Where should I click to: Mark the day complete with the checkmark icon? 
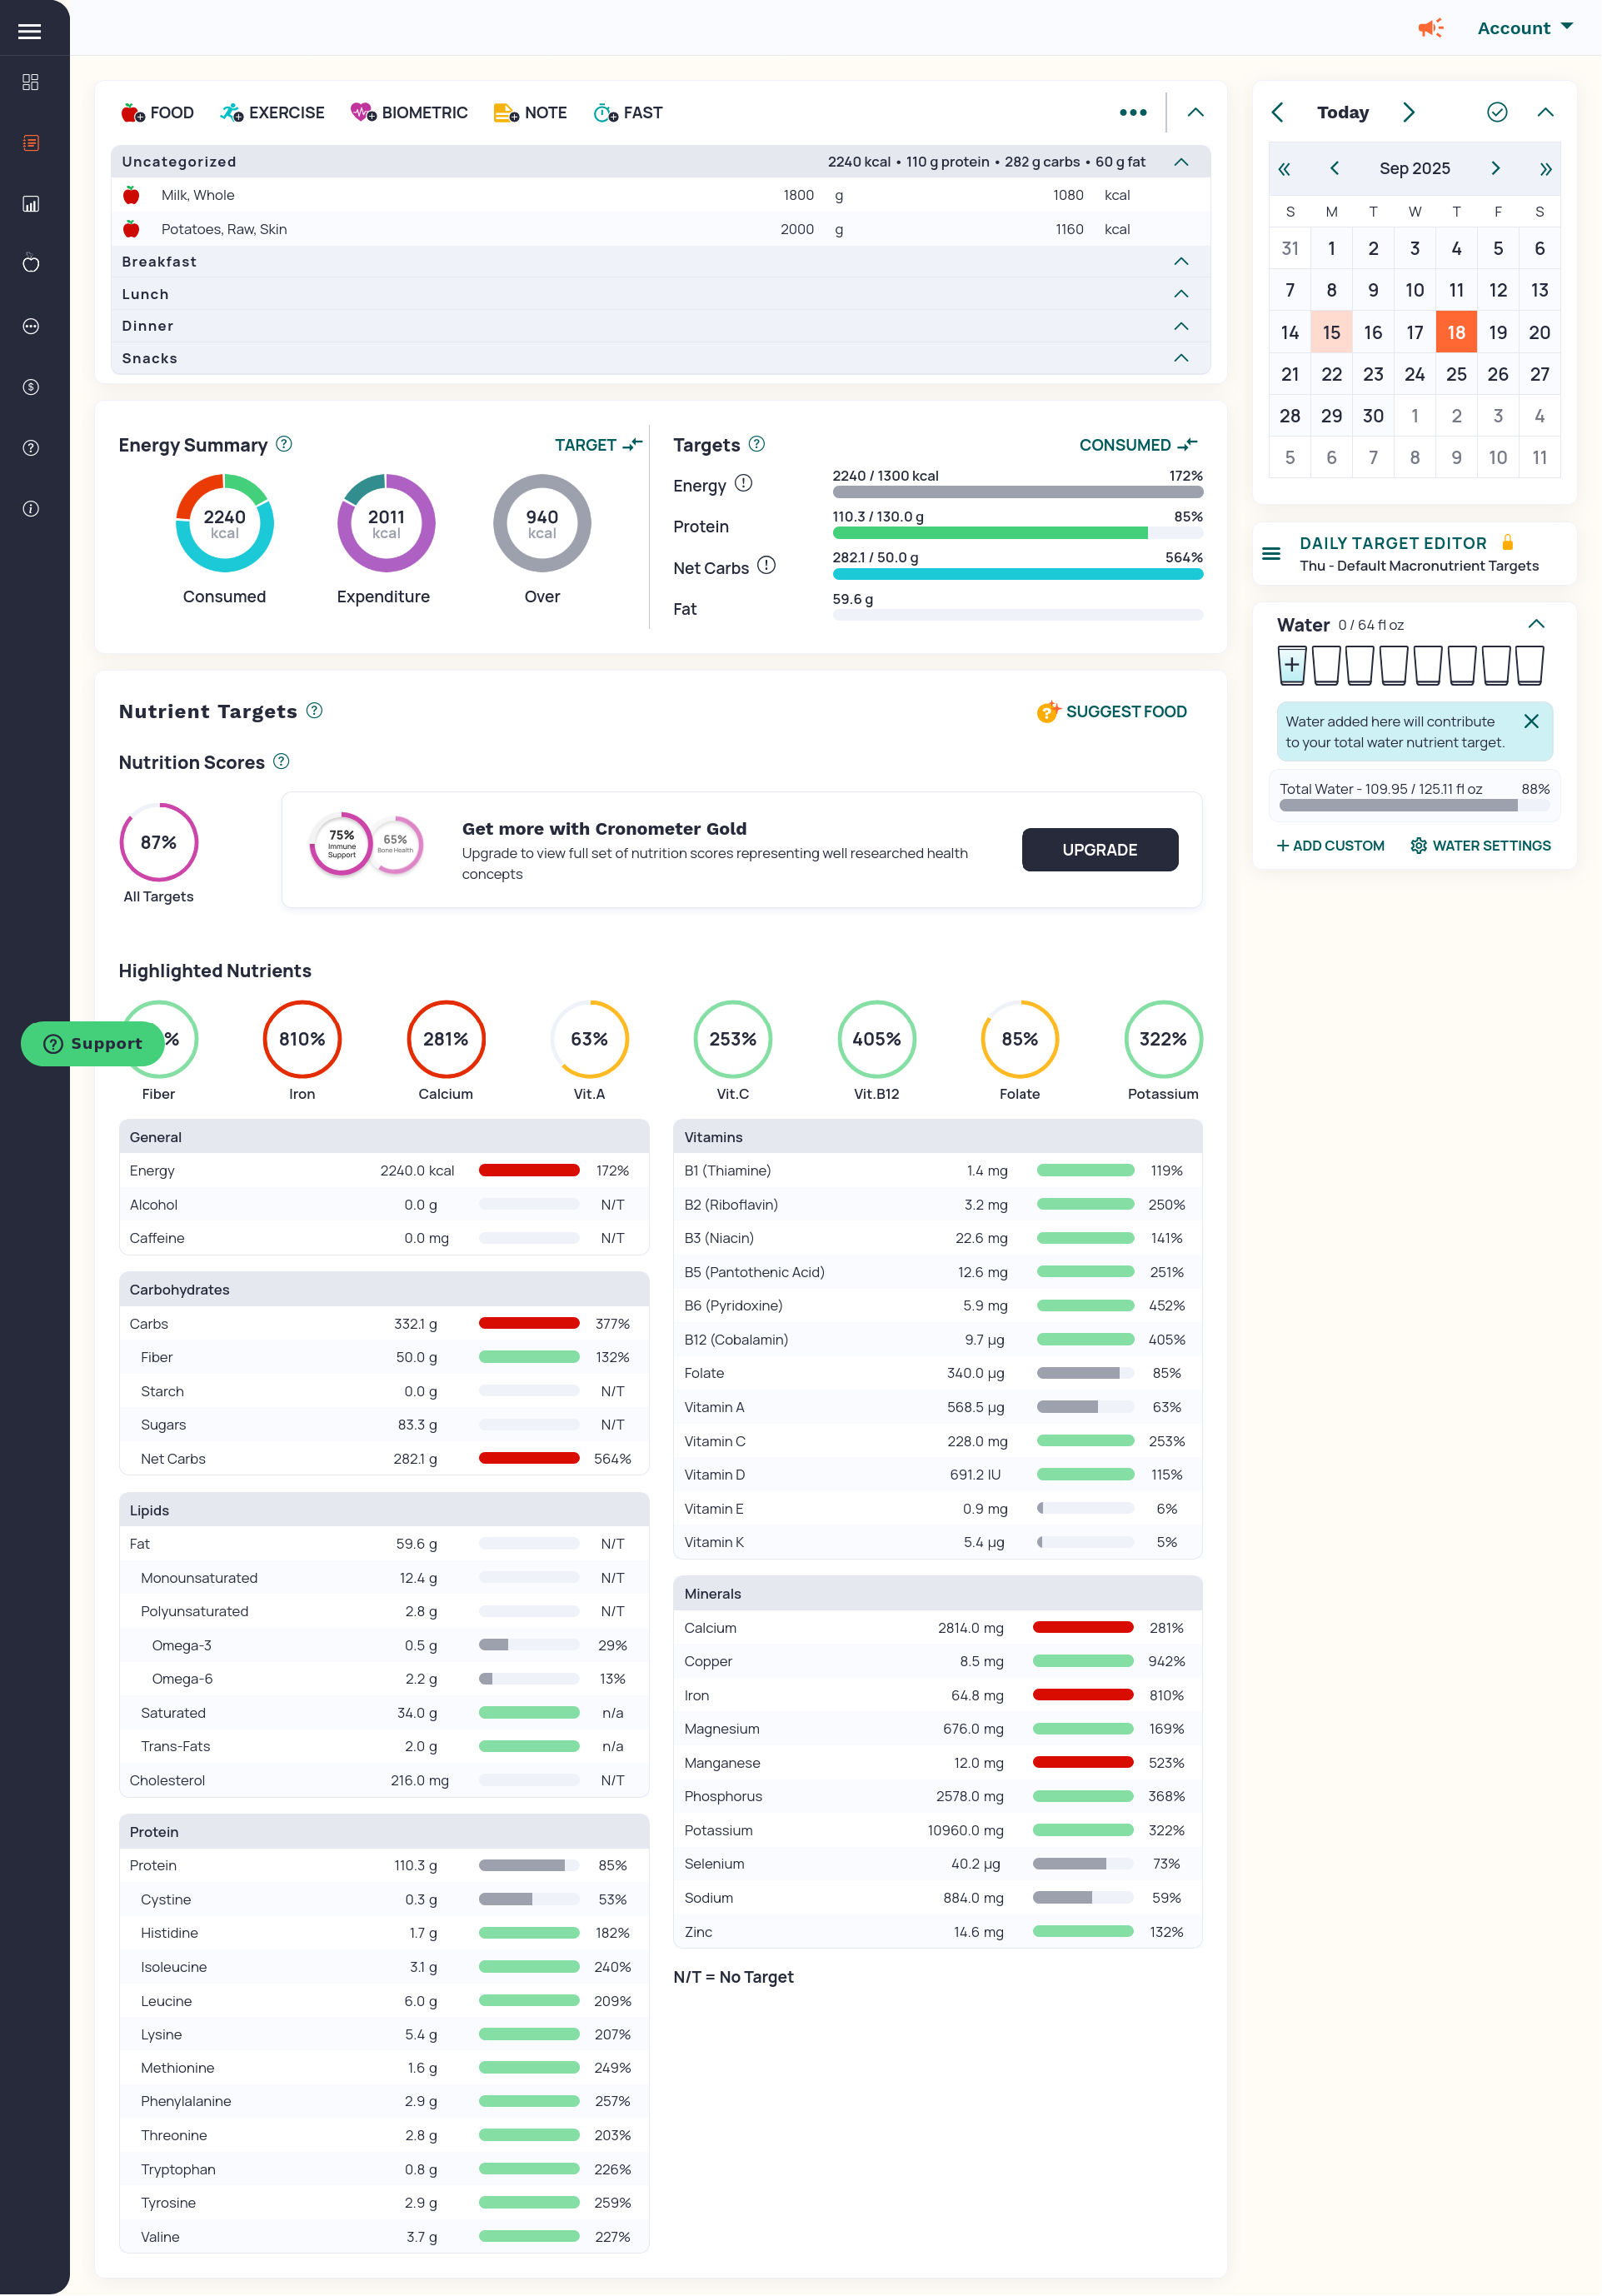point(1496,112)
